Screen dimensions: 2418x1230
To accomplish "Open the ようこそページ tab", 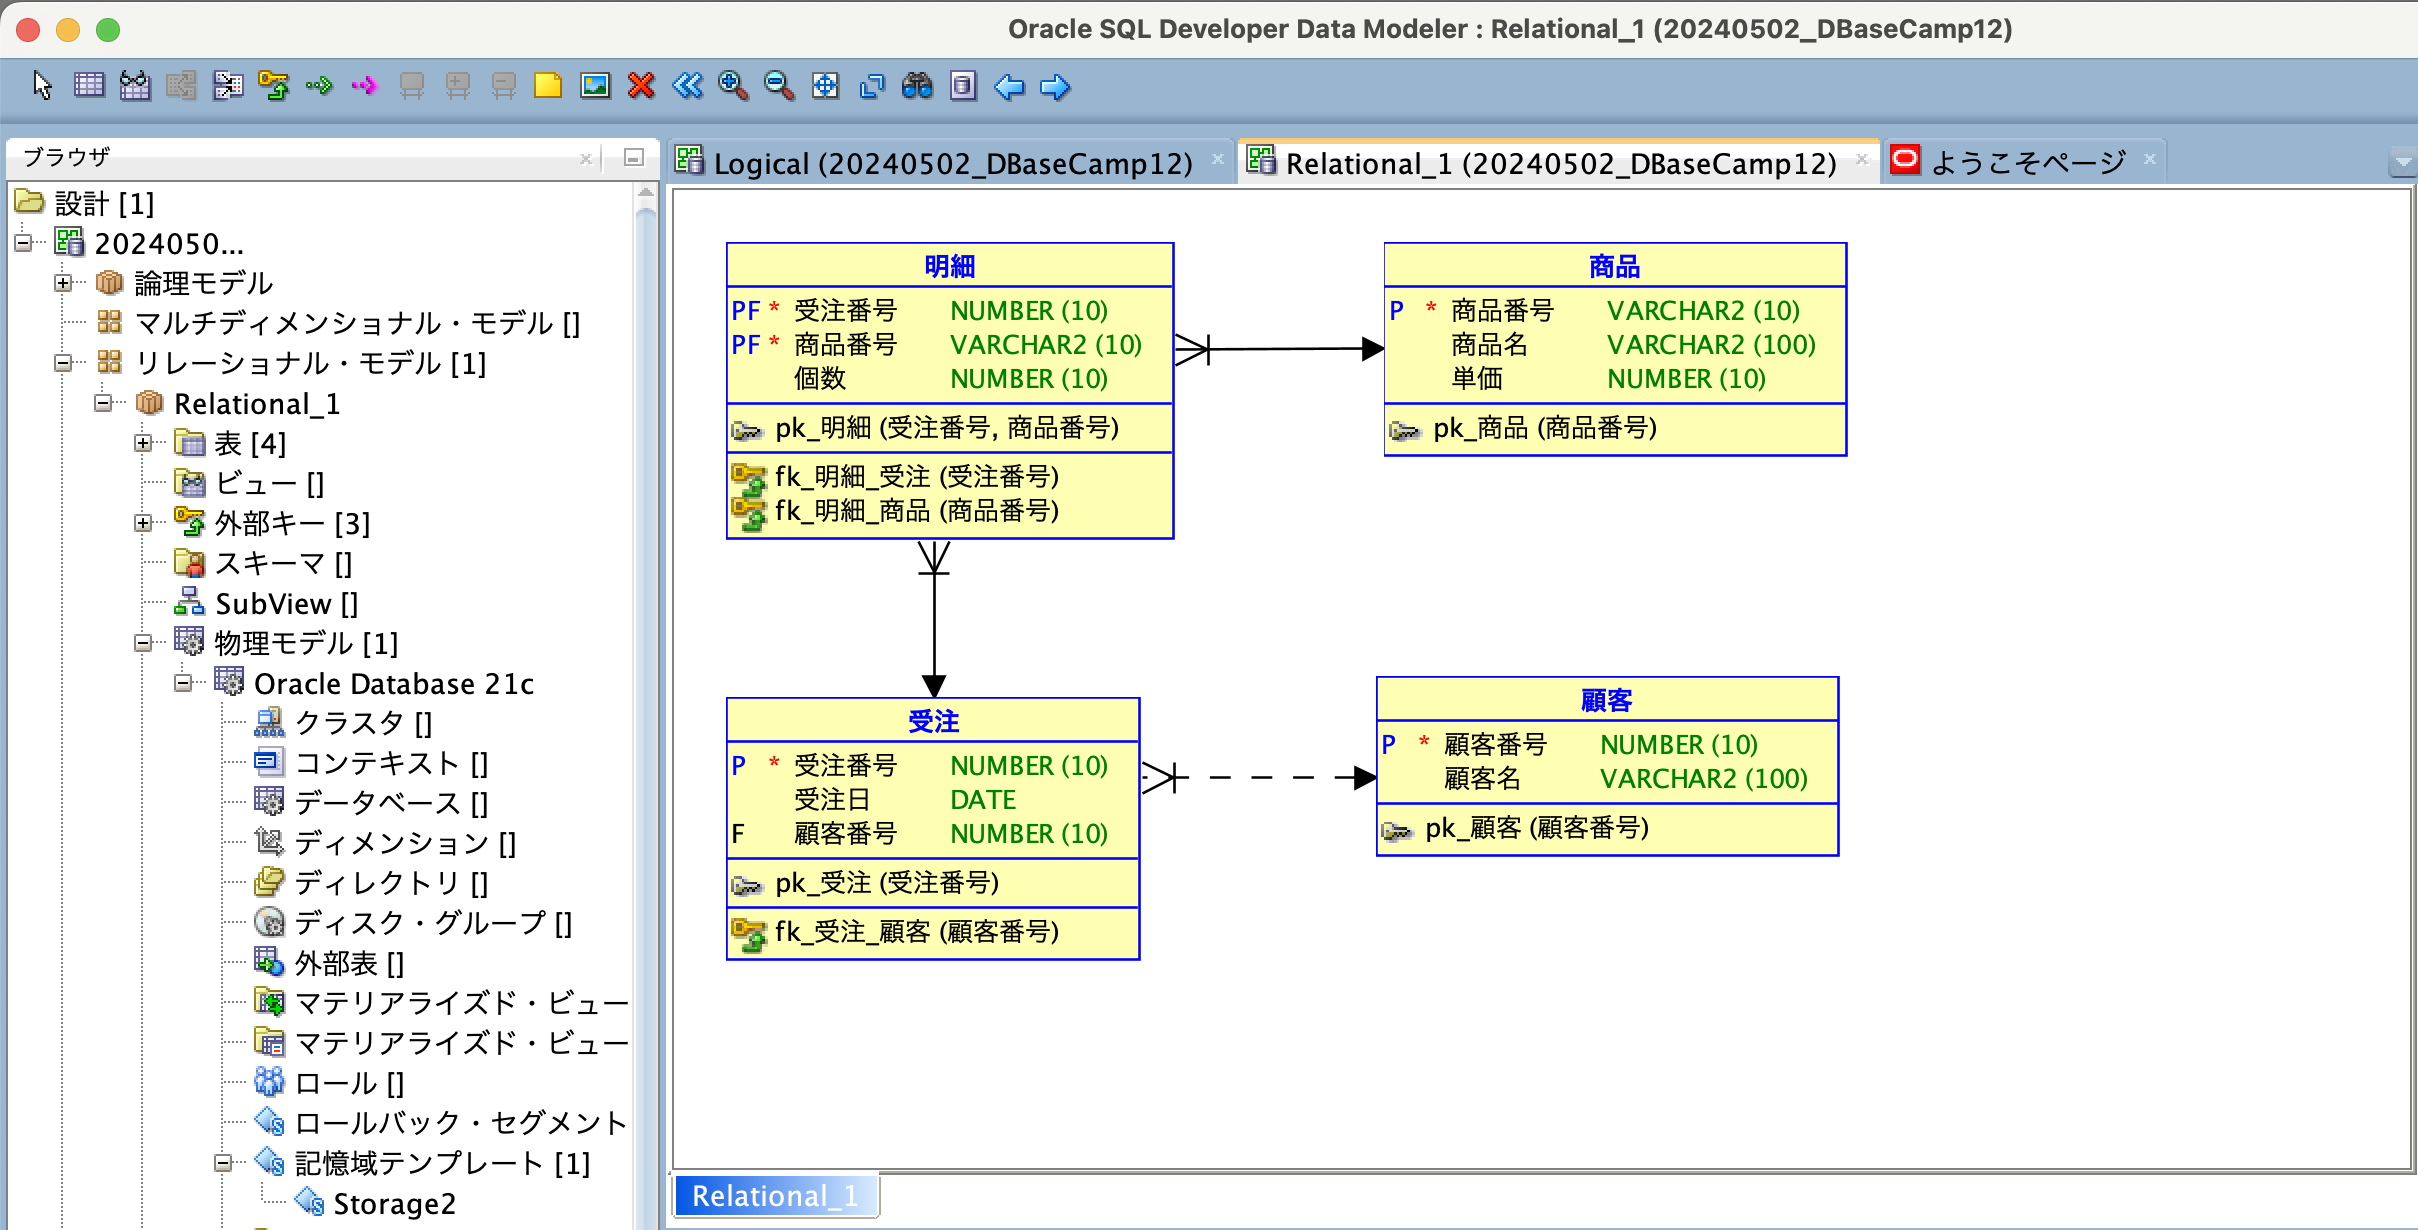I will pos(2030,160).
